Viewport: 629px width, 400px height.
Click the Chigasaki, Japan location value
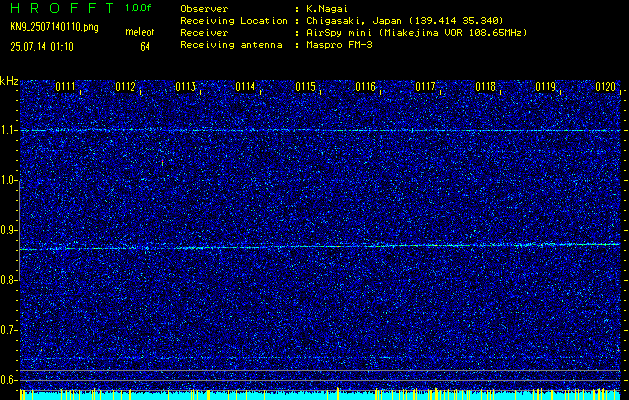[404, 21]
